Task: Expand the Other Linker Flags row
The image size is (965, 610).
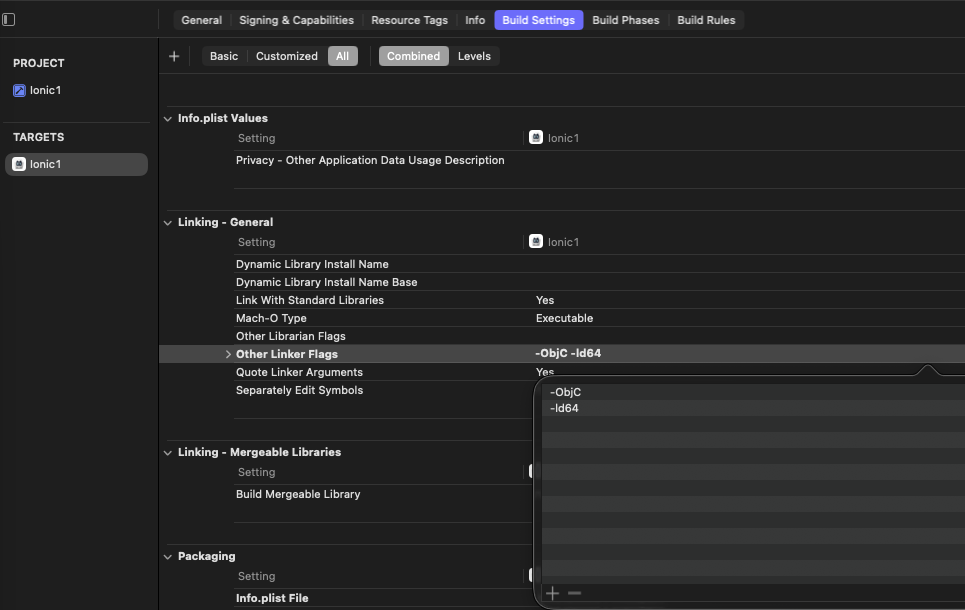Action: point(228,355)
